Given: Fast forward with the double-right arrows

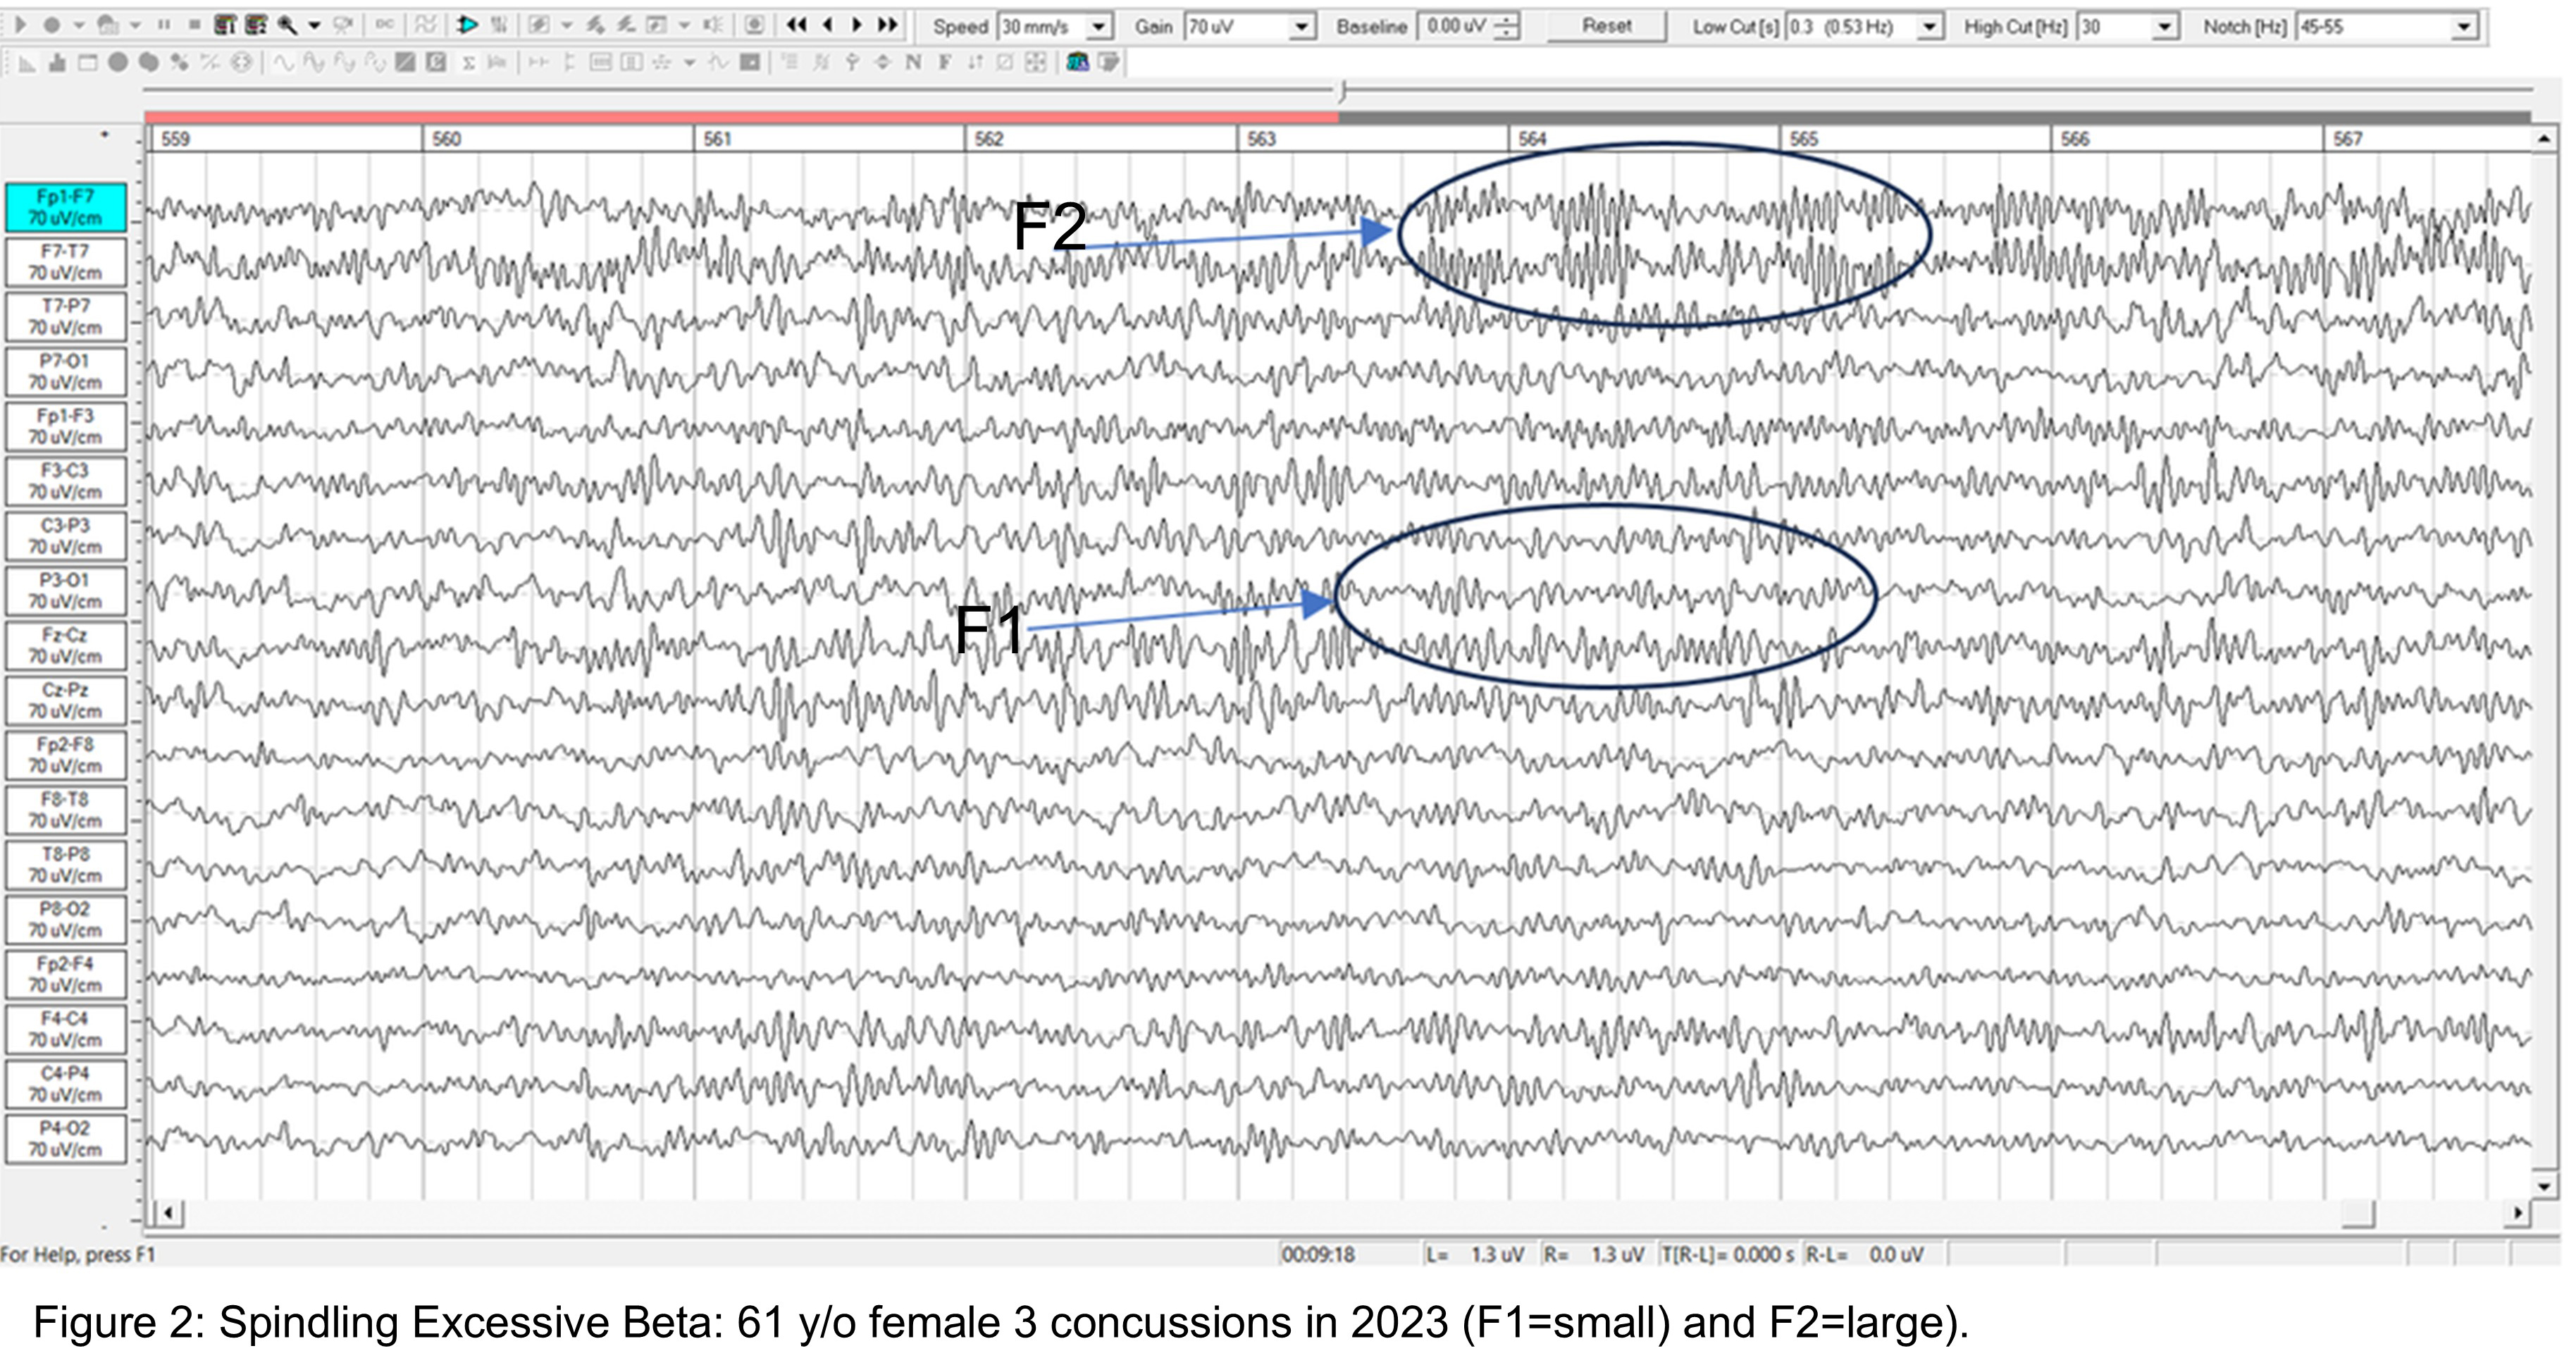Looking at the screenshot, I should point(887,25).
